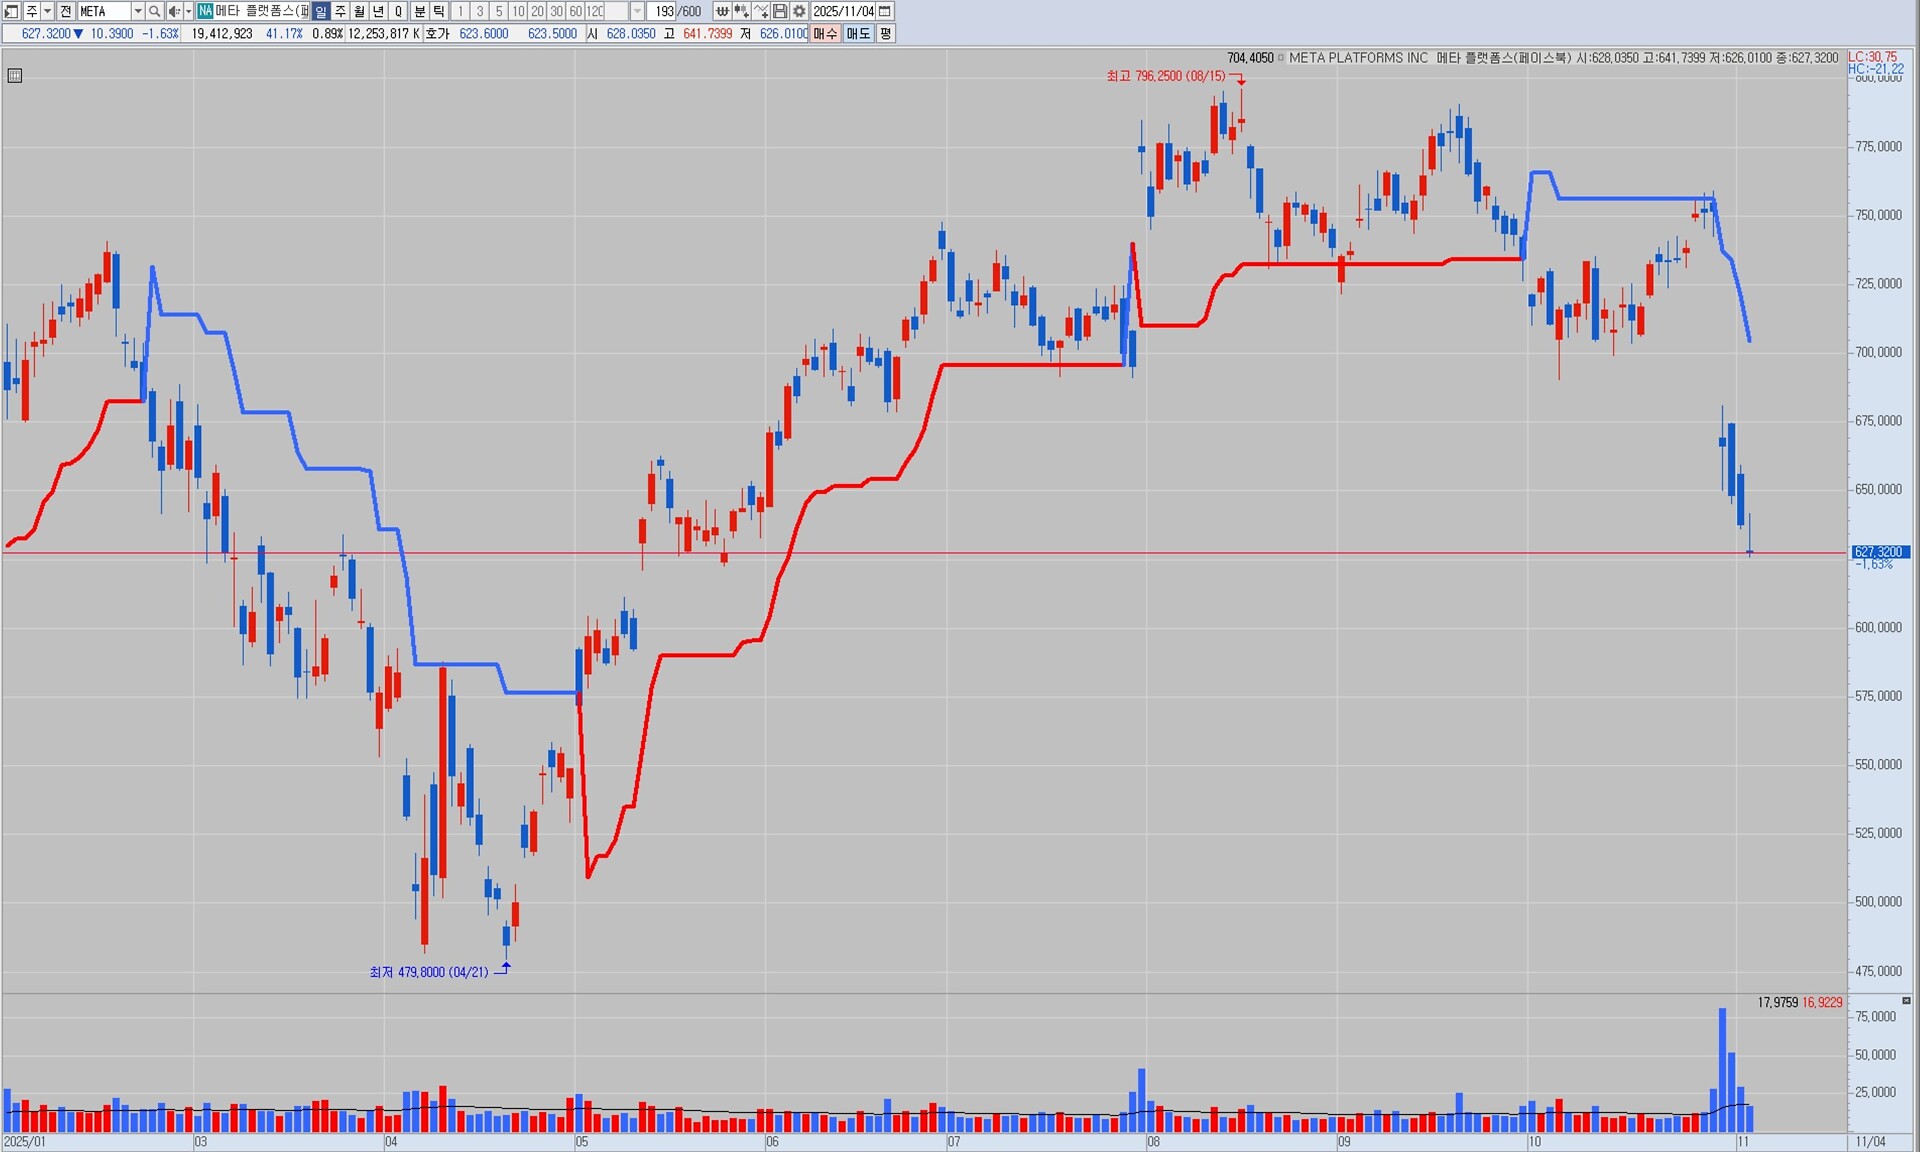Click the top-left window layout icon
The width and height of the screenshot is (1920, 1152).
[x=11, y=11]
